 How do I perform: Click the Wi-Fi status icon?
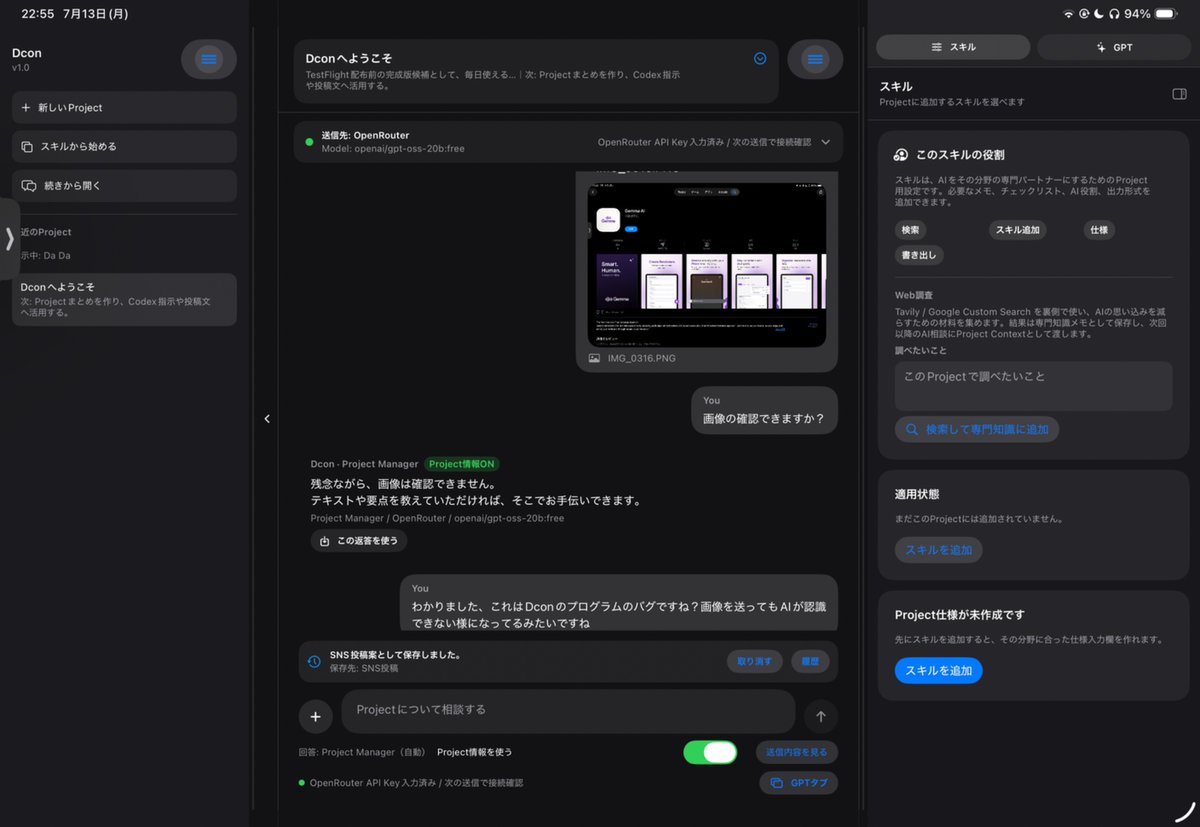pos(1068,14)
